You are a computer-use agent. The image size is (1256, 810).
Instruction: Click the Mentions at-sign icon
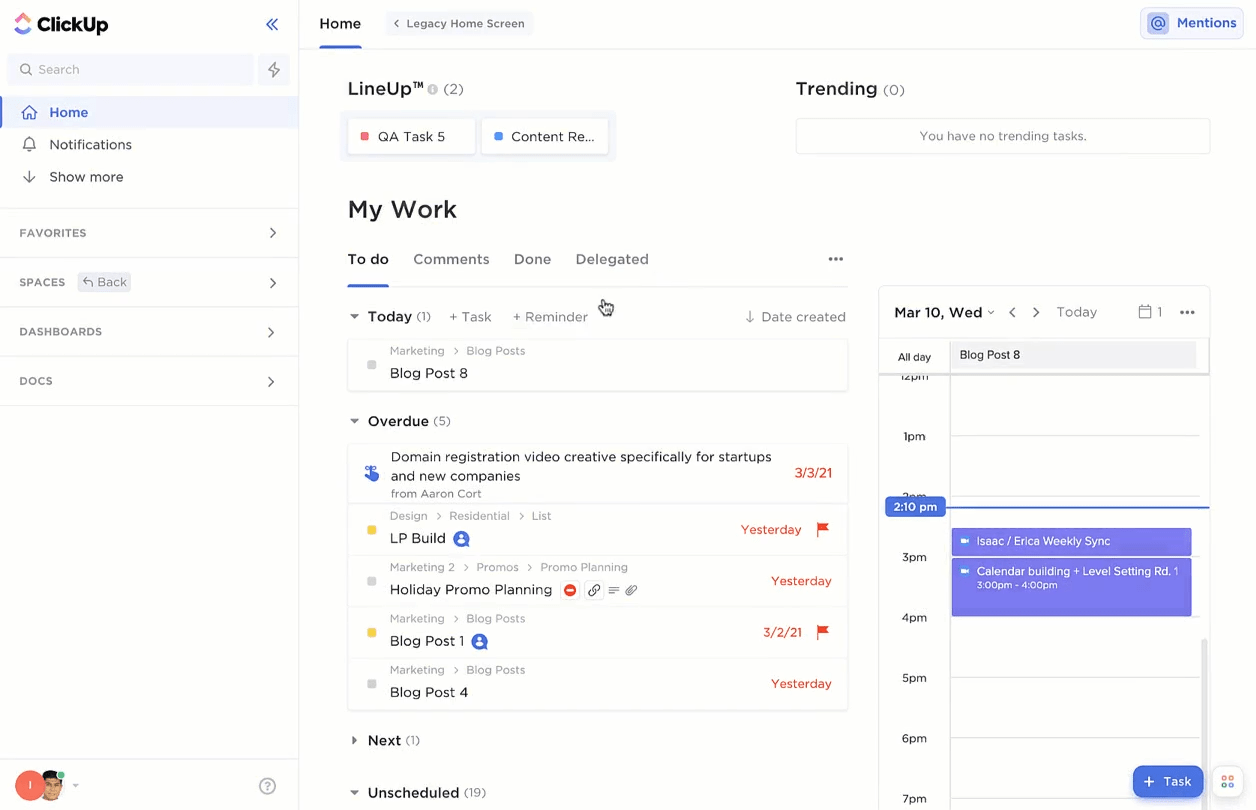(x=1158, y=23)
